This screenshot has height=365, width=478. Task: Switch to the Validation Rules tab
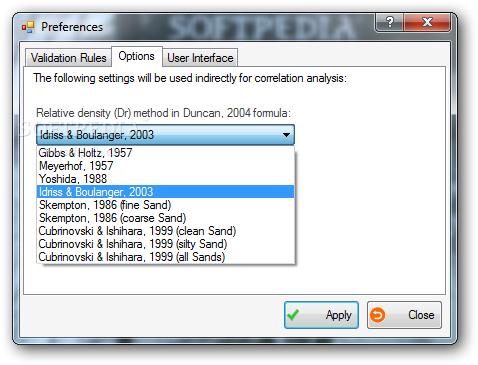click(68, 58)
